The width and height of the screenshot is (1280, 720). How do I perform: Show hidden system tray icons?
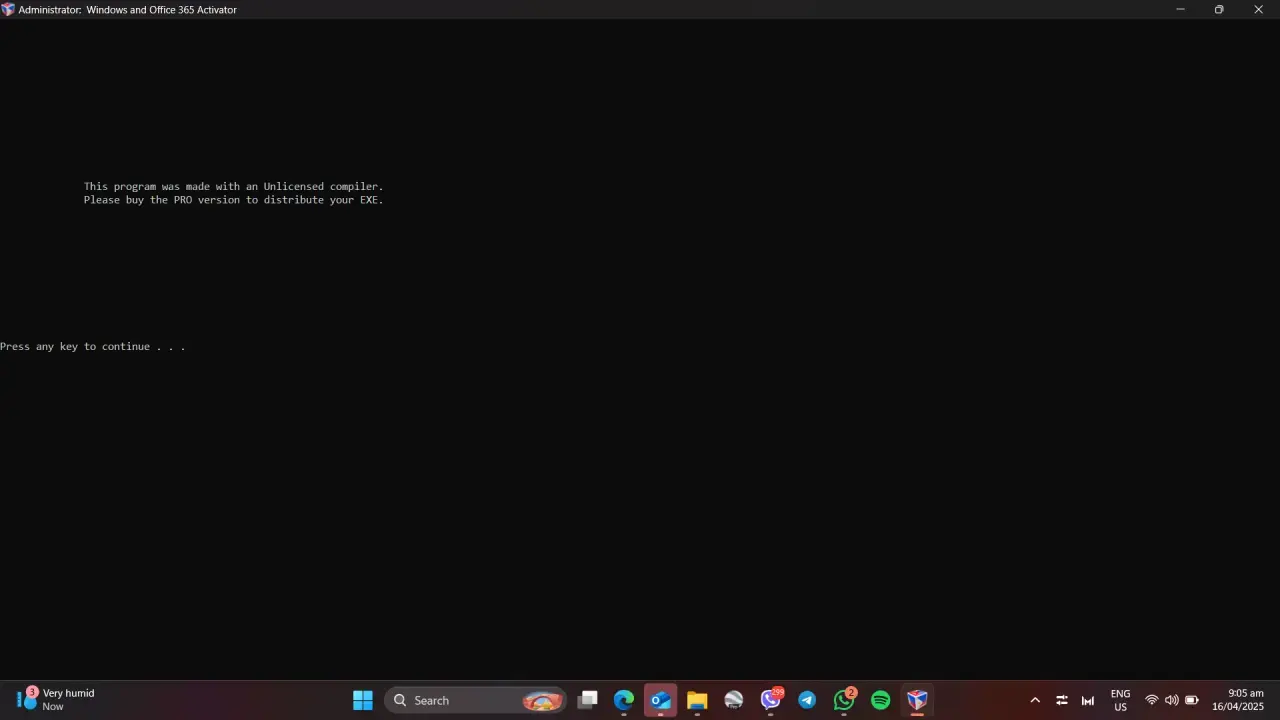[x=1035, y=700]
